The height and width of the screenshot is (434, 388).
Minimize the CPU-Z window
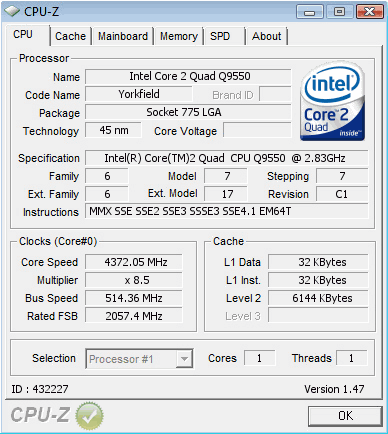point(310,12)
